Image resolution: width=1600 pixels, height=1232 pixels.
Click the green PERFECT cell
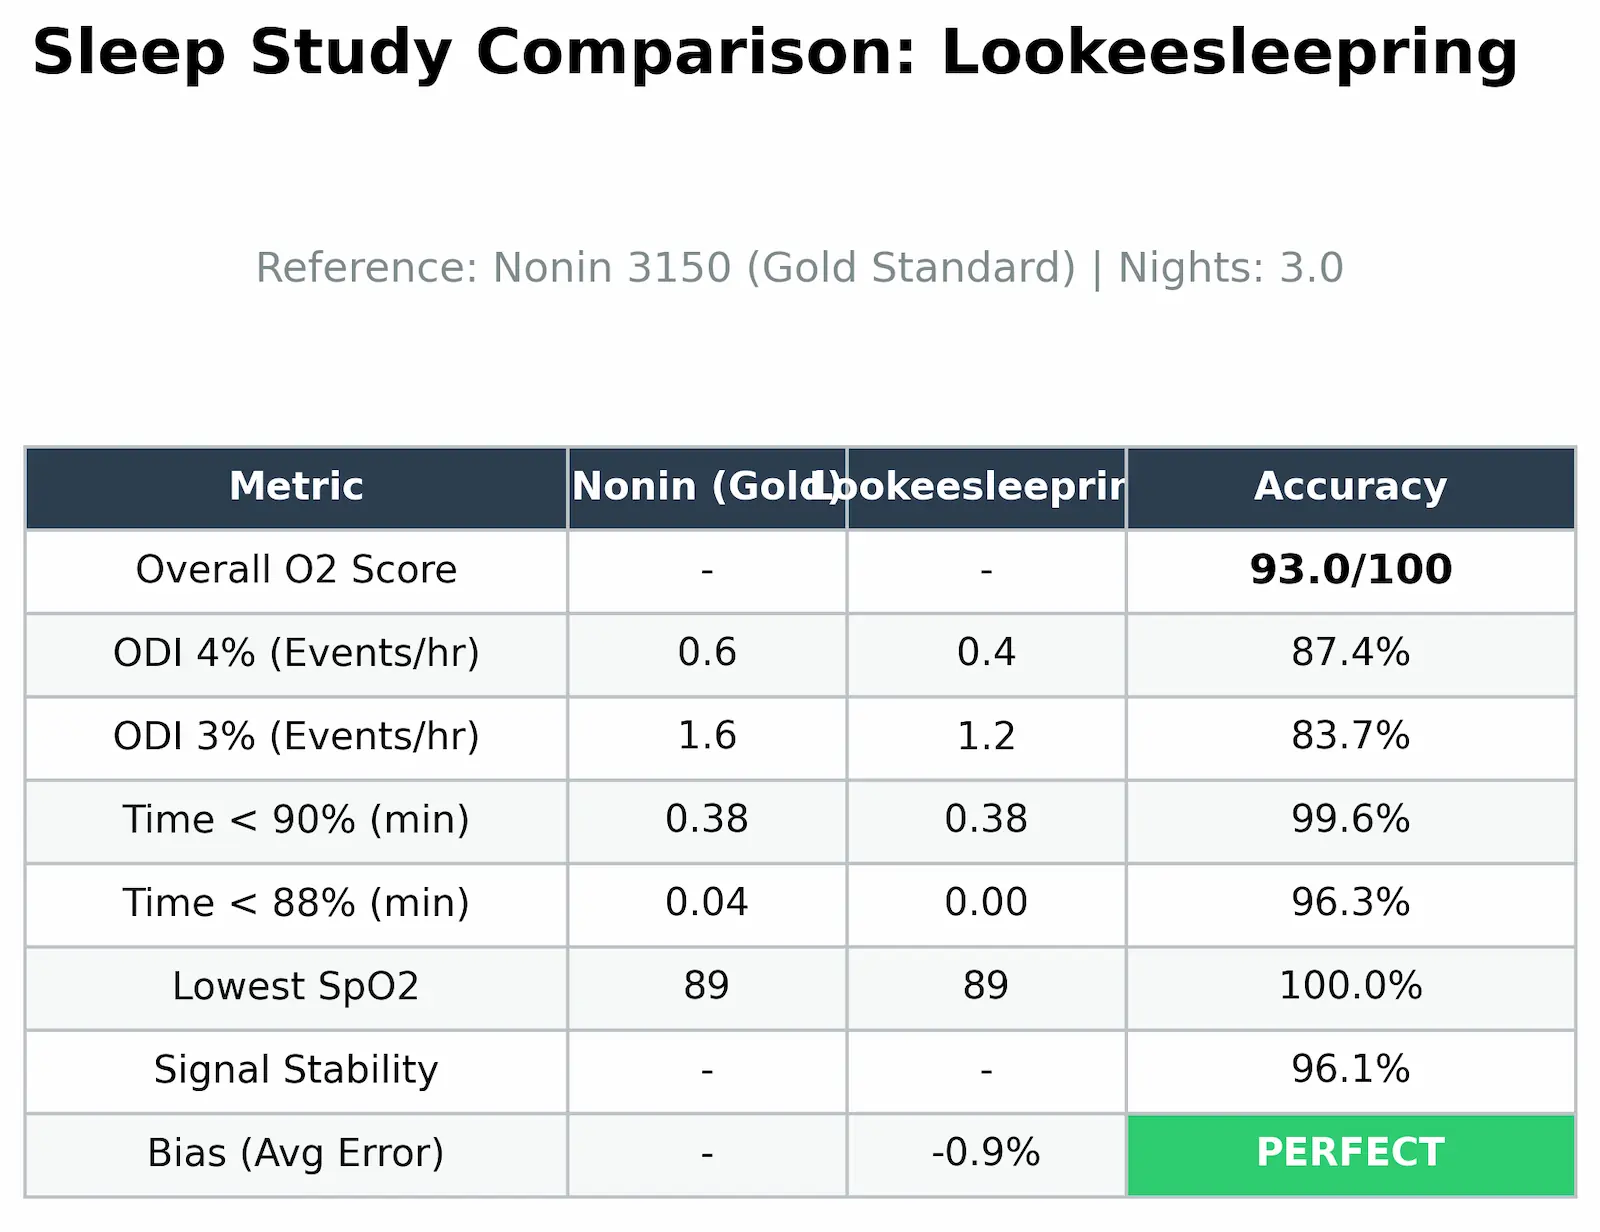click(1350, 1153)
